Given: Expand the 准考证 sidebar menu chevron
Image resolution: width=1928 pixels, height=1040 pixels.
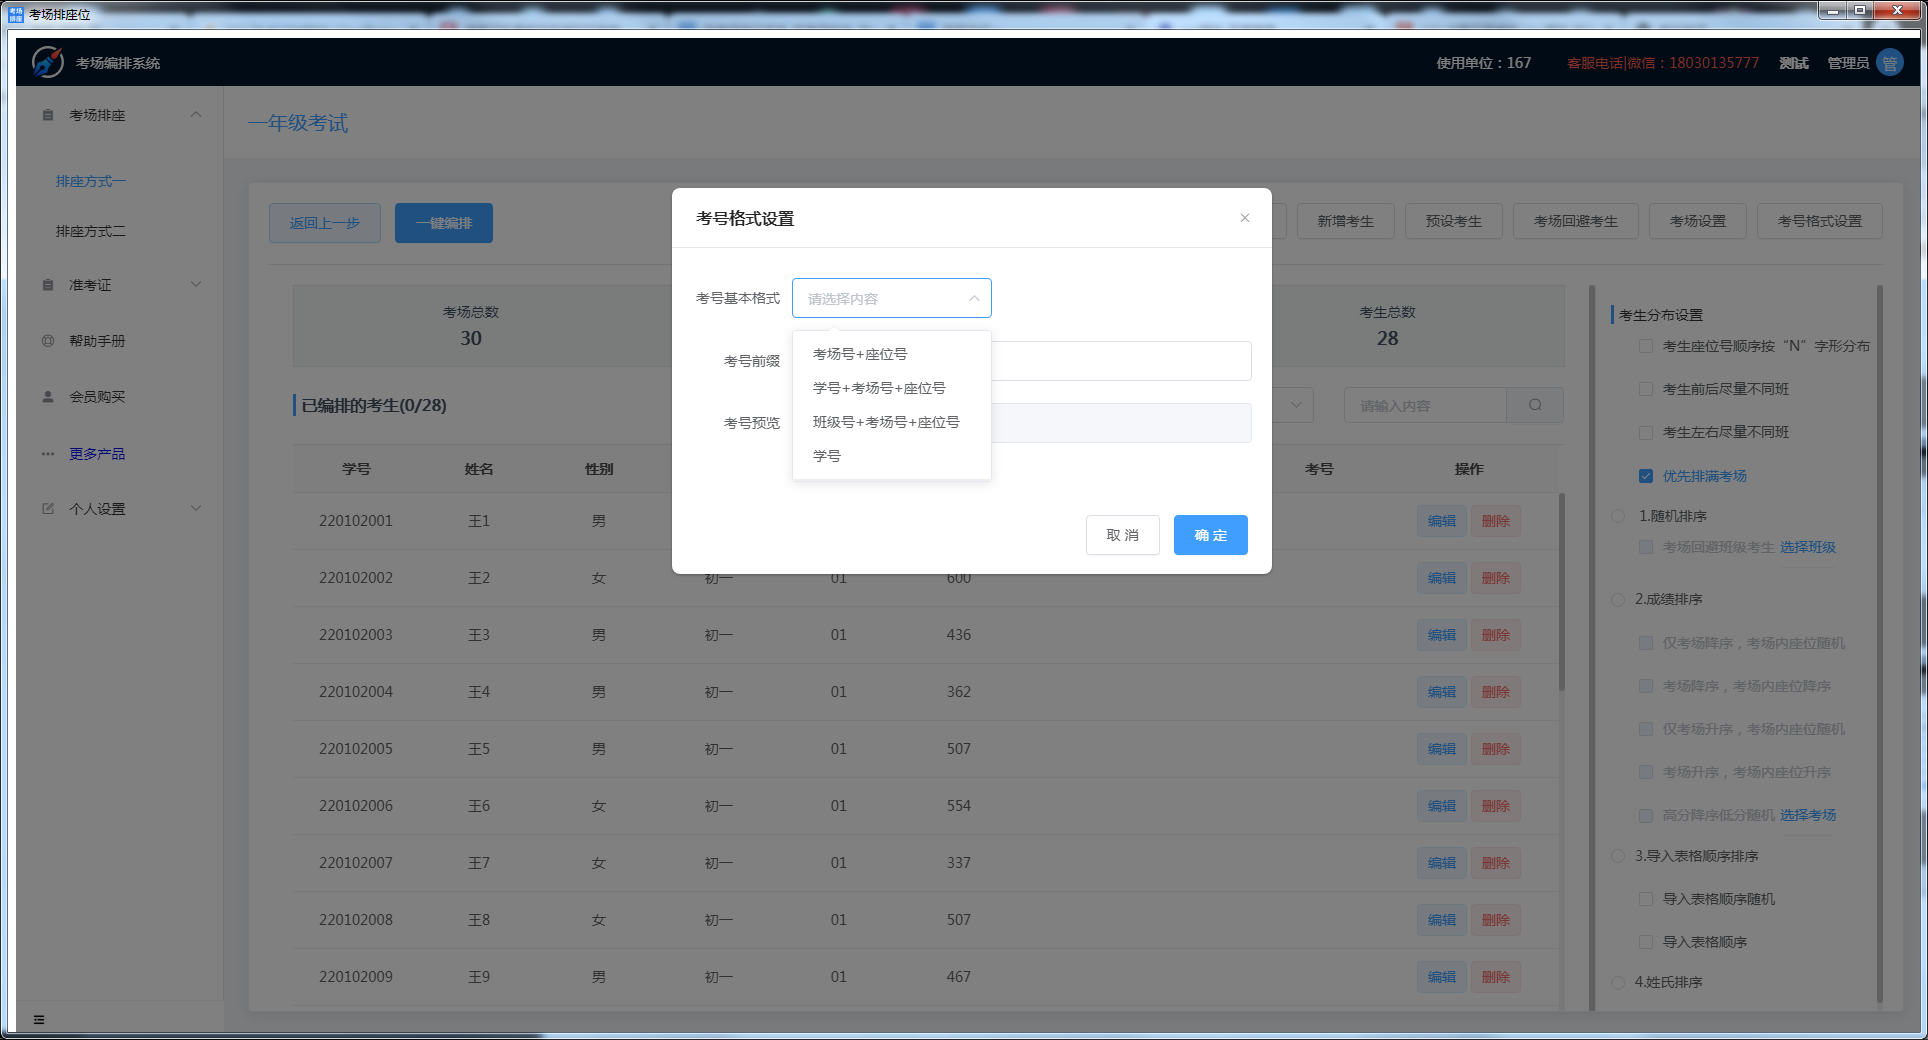Looking at the screenshot, I should point(196,284).
